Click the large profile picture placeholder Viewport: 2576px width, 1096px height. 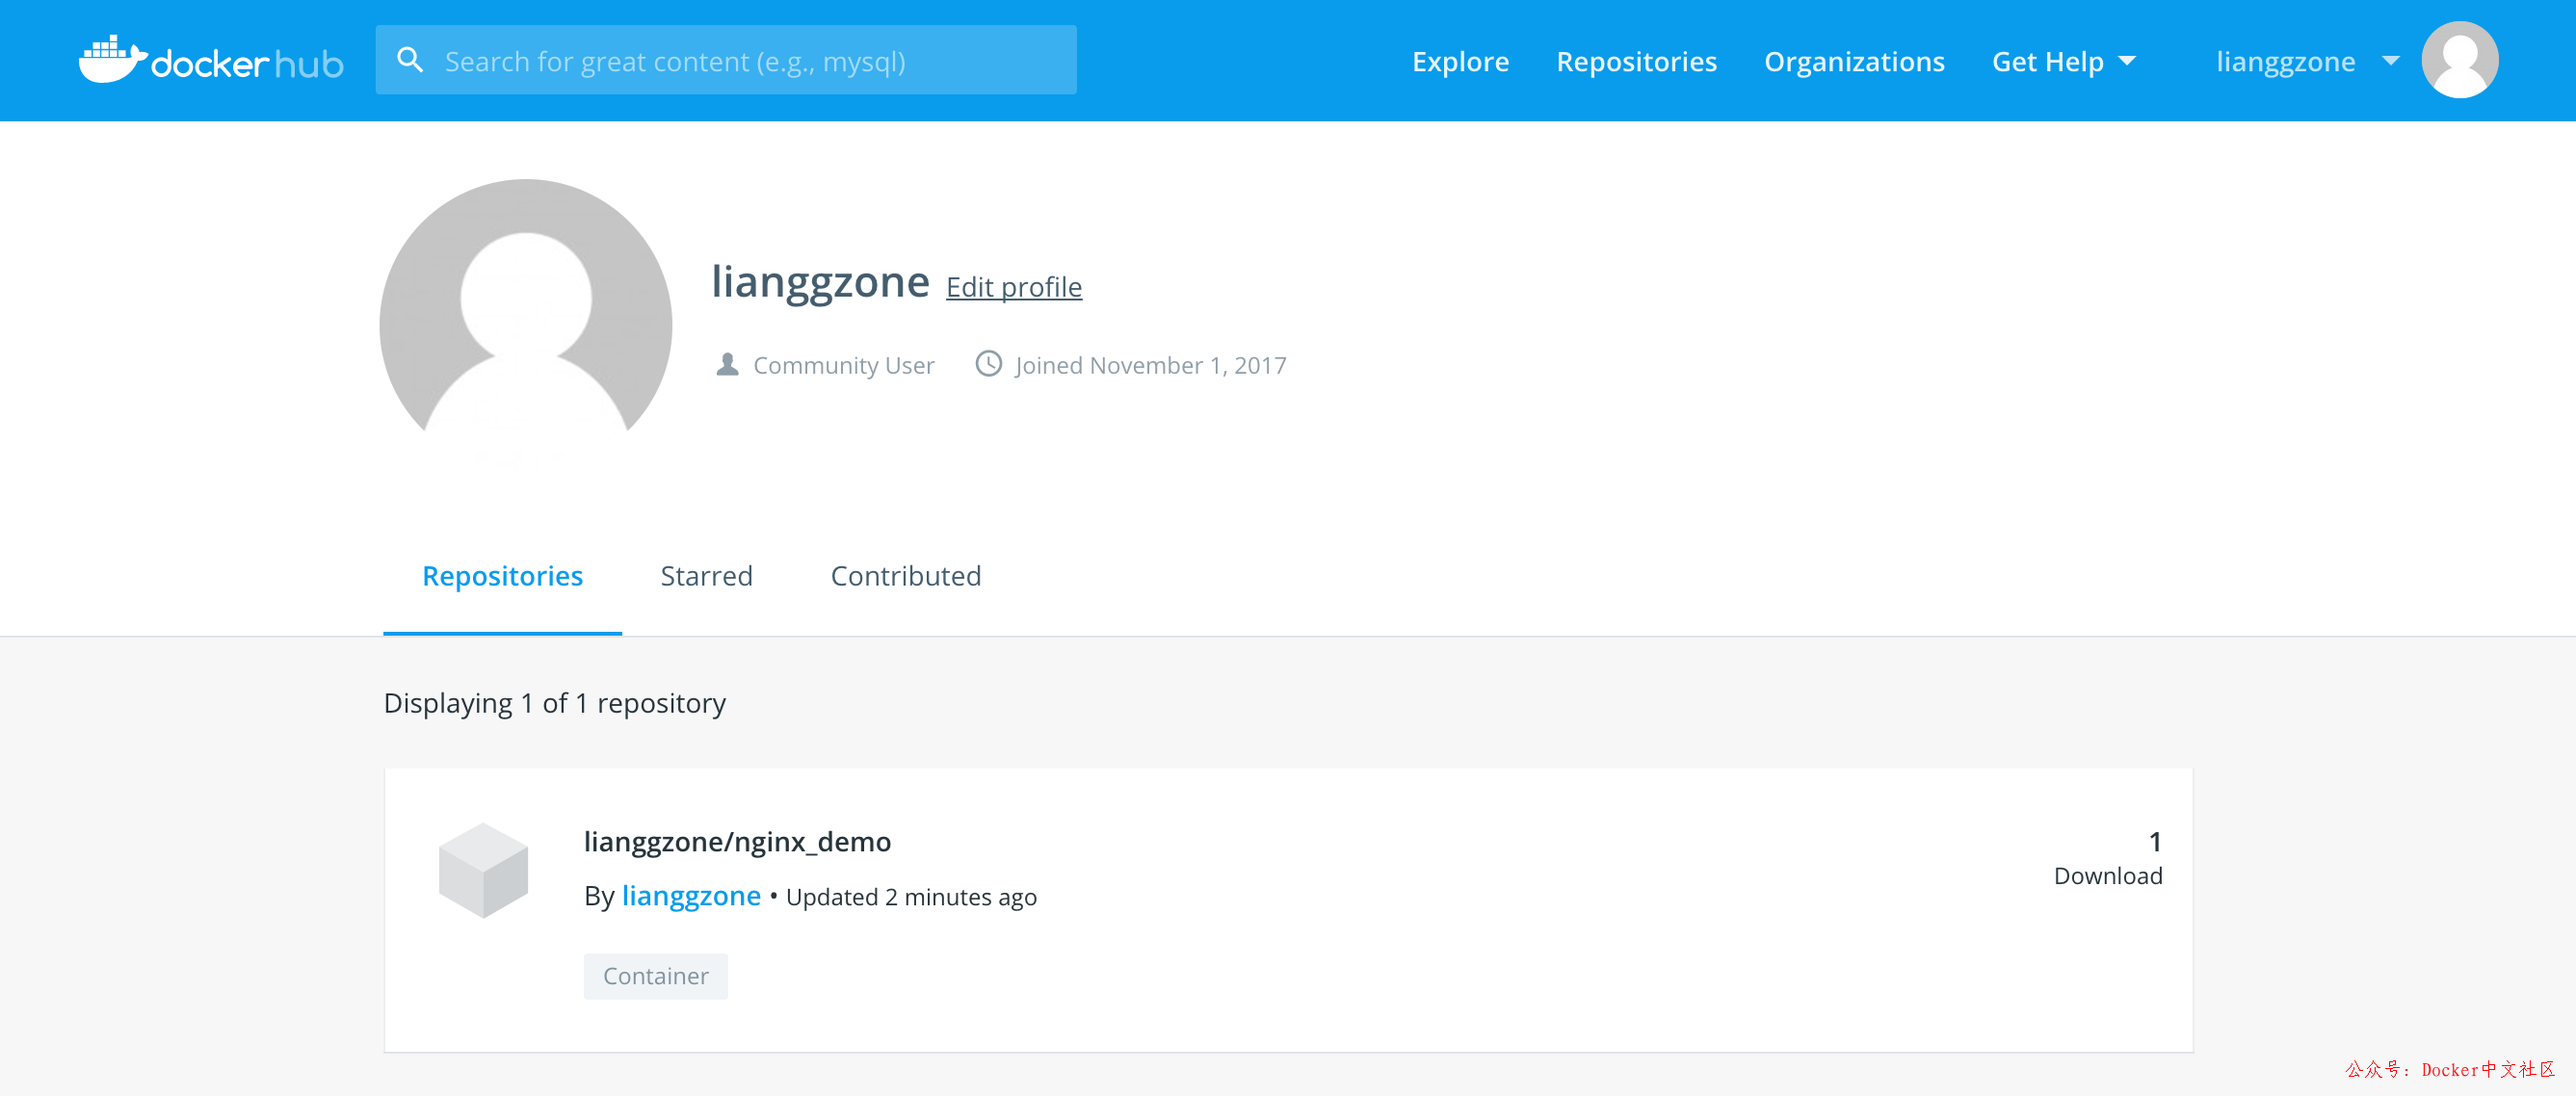coord(525,323)
